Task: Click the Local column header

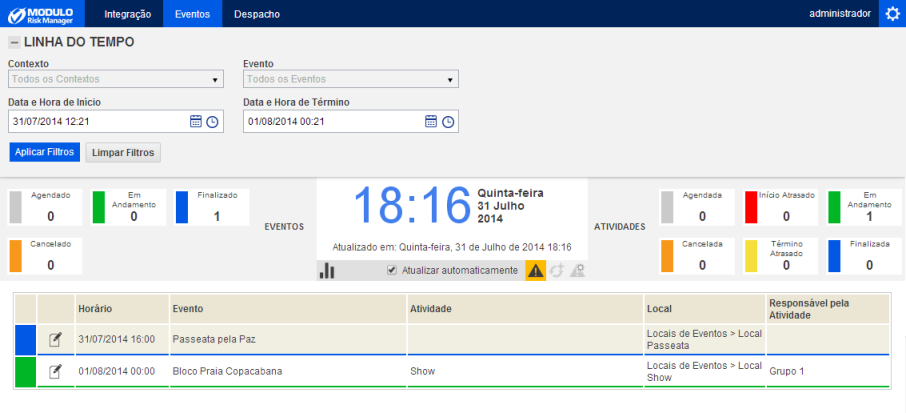Action: point(705,309)
